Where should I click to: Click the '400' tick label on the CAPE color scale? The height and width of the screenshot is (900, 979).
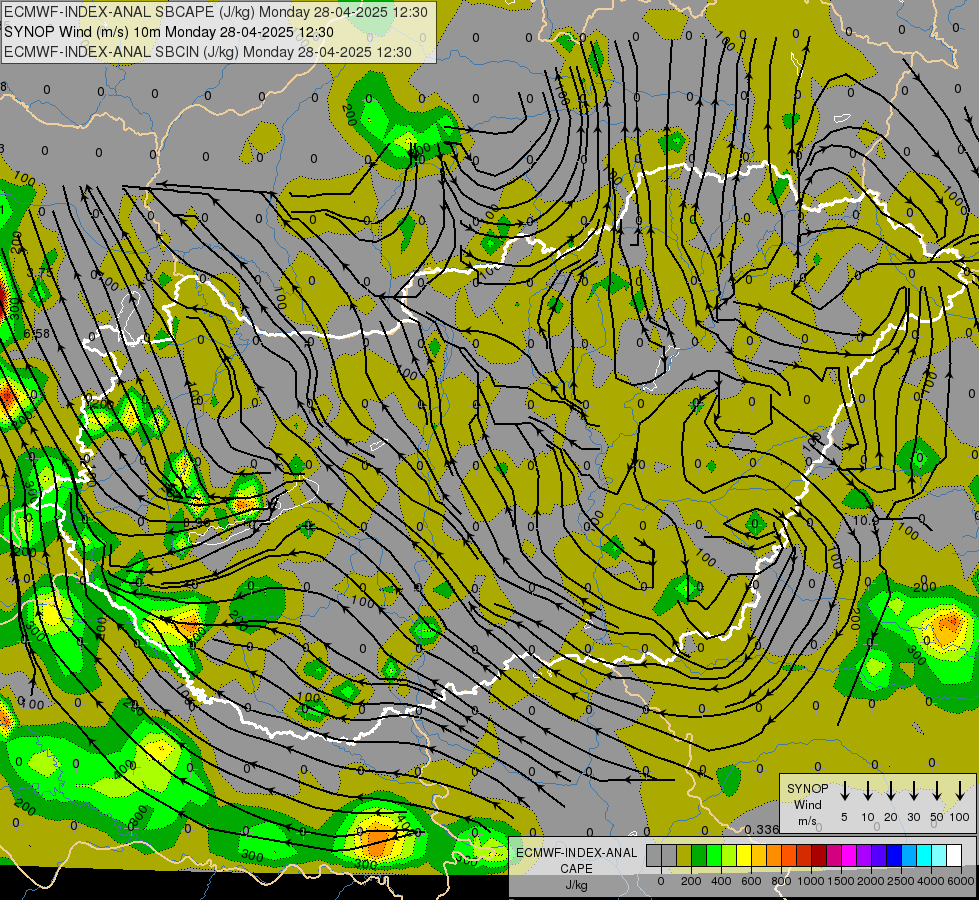[x=721, y=881]
